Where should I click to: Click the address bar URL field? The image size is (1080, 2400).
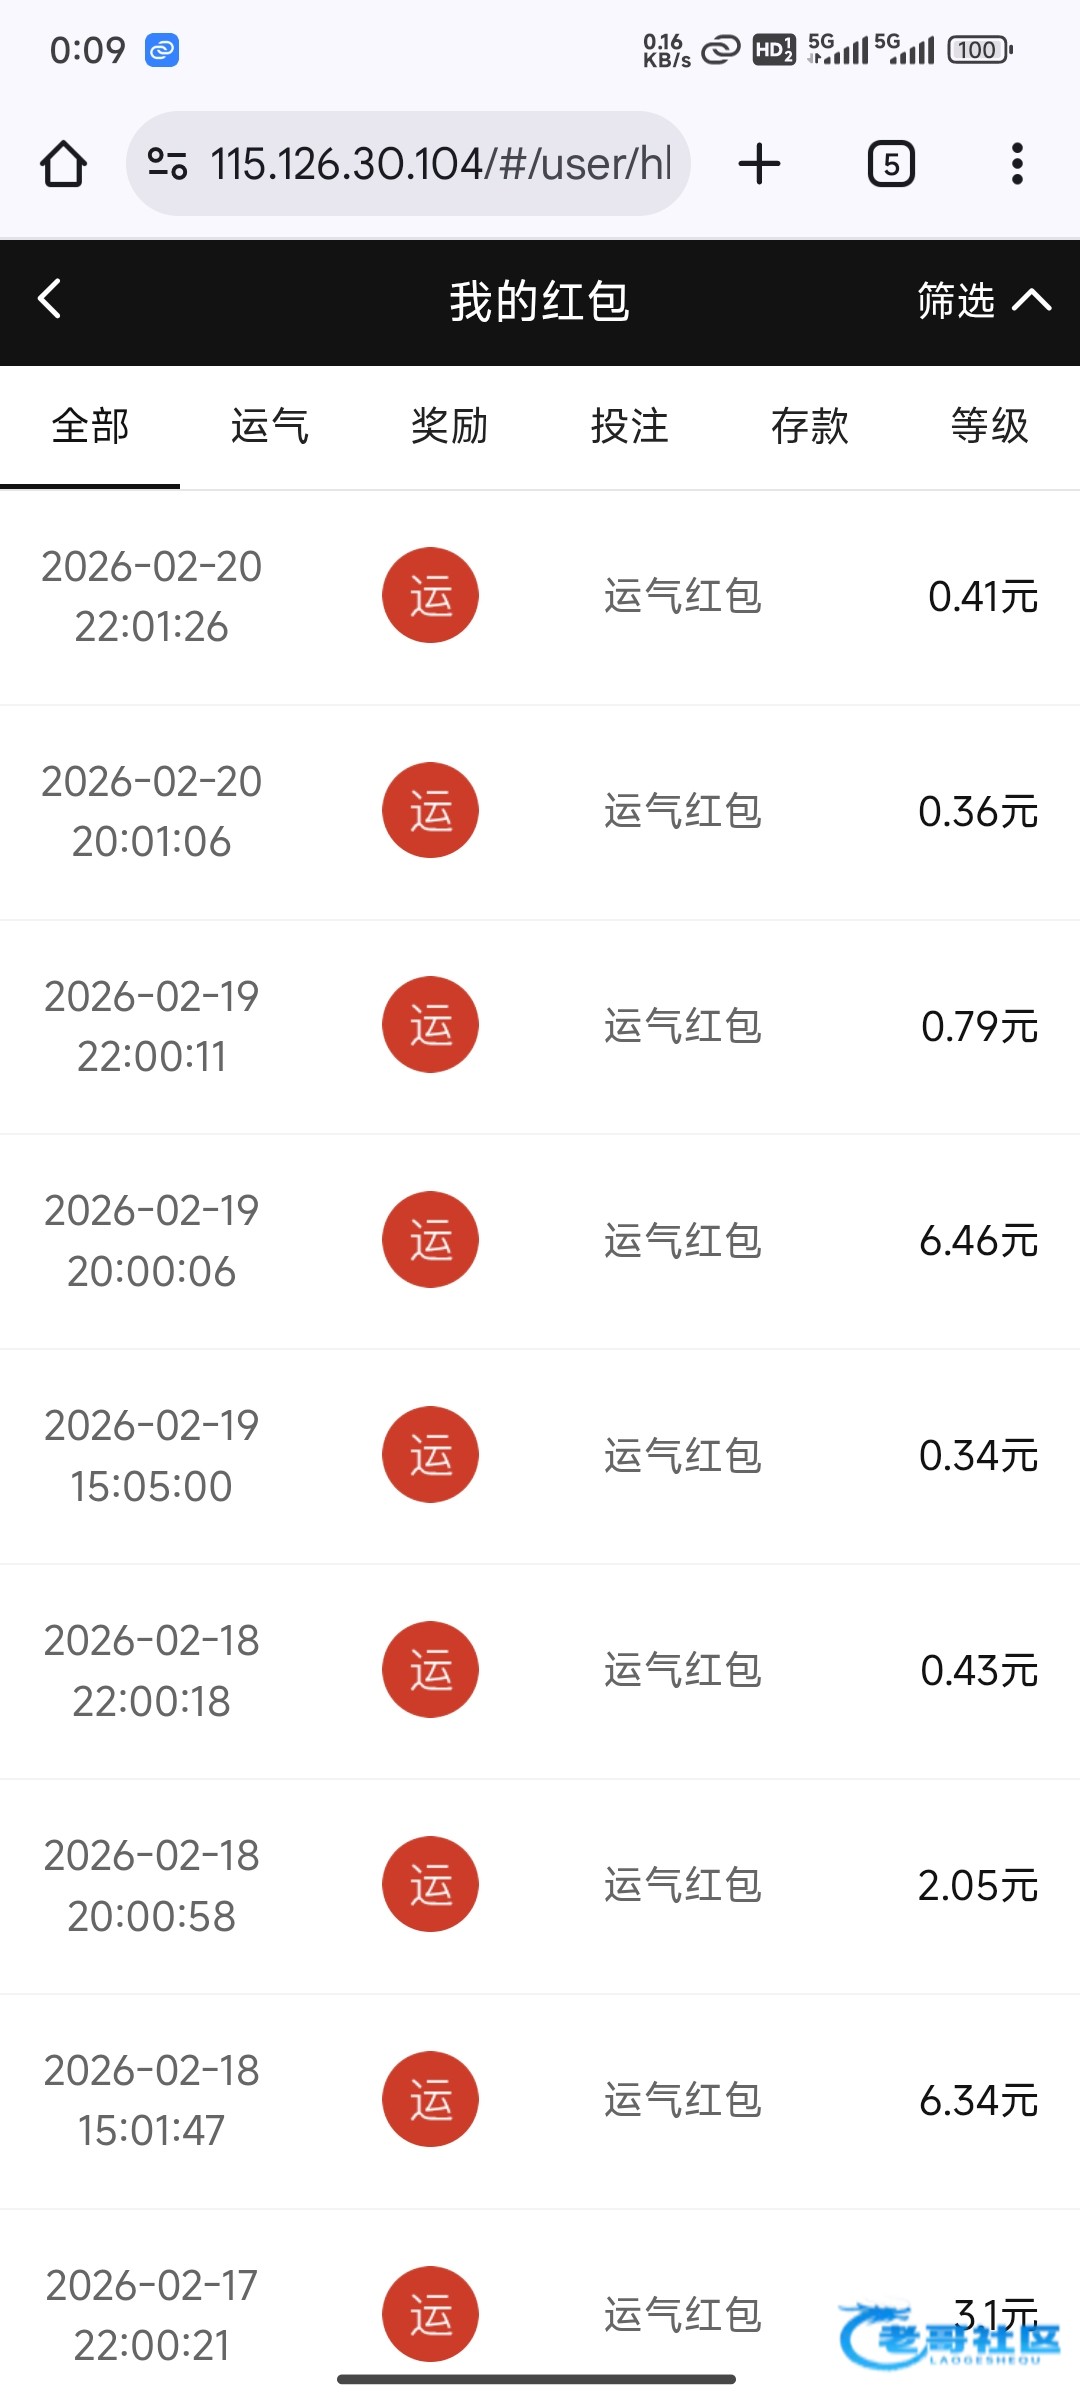[440, 164]
